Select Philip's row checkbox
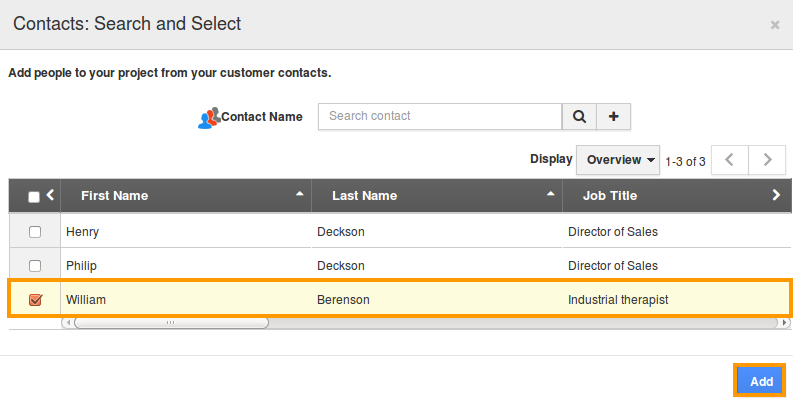793x405 pixels. tap(35, 266)
